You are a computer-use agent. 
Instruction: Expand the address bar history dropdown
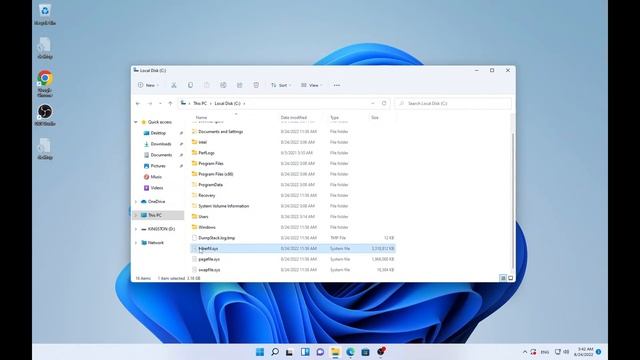pos(373,103)
